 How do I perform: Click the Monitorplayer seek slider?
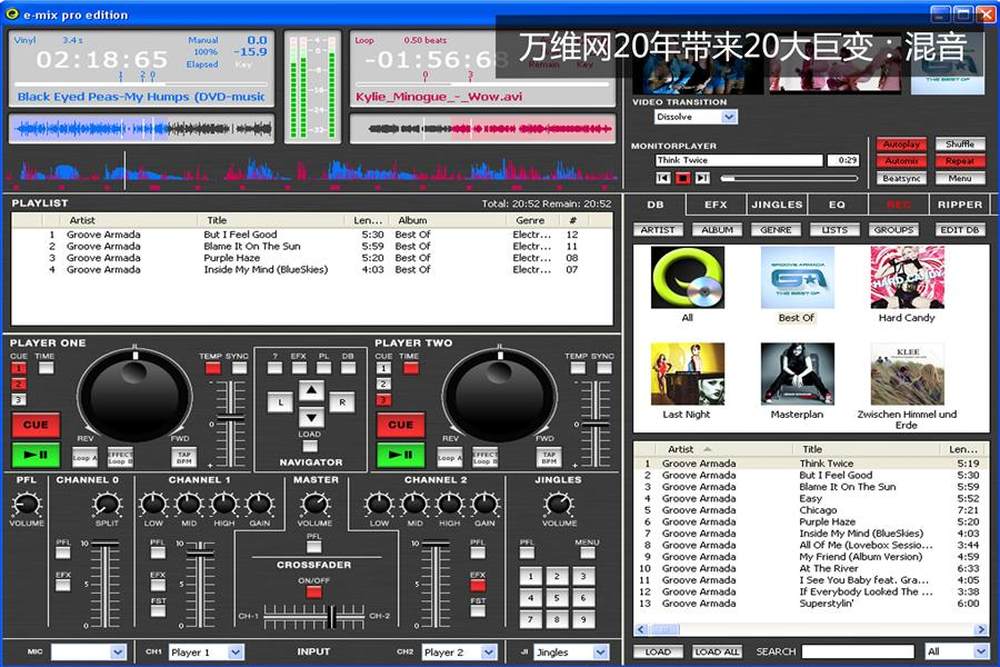pos(788,178)
